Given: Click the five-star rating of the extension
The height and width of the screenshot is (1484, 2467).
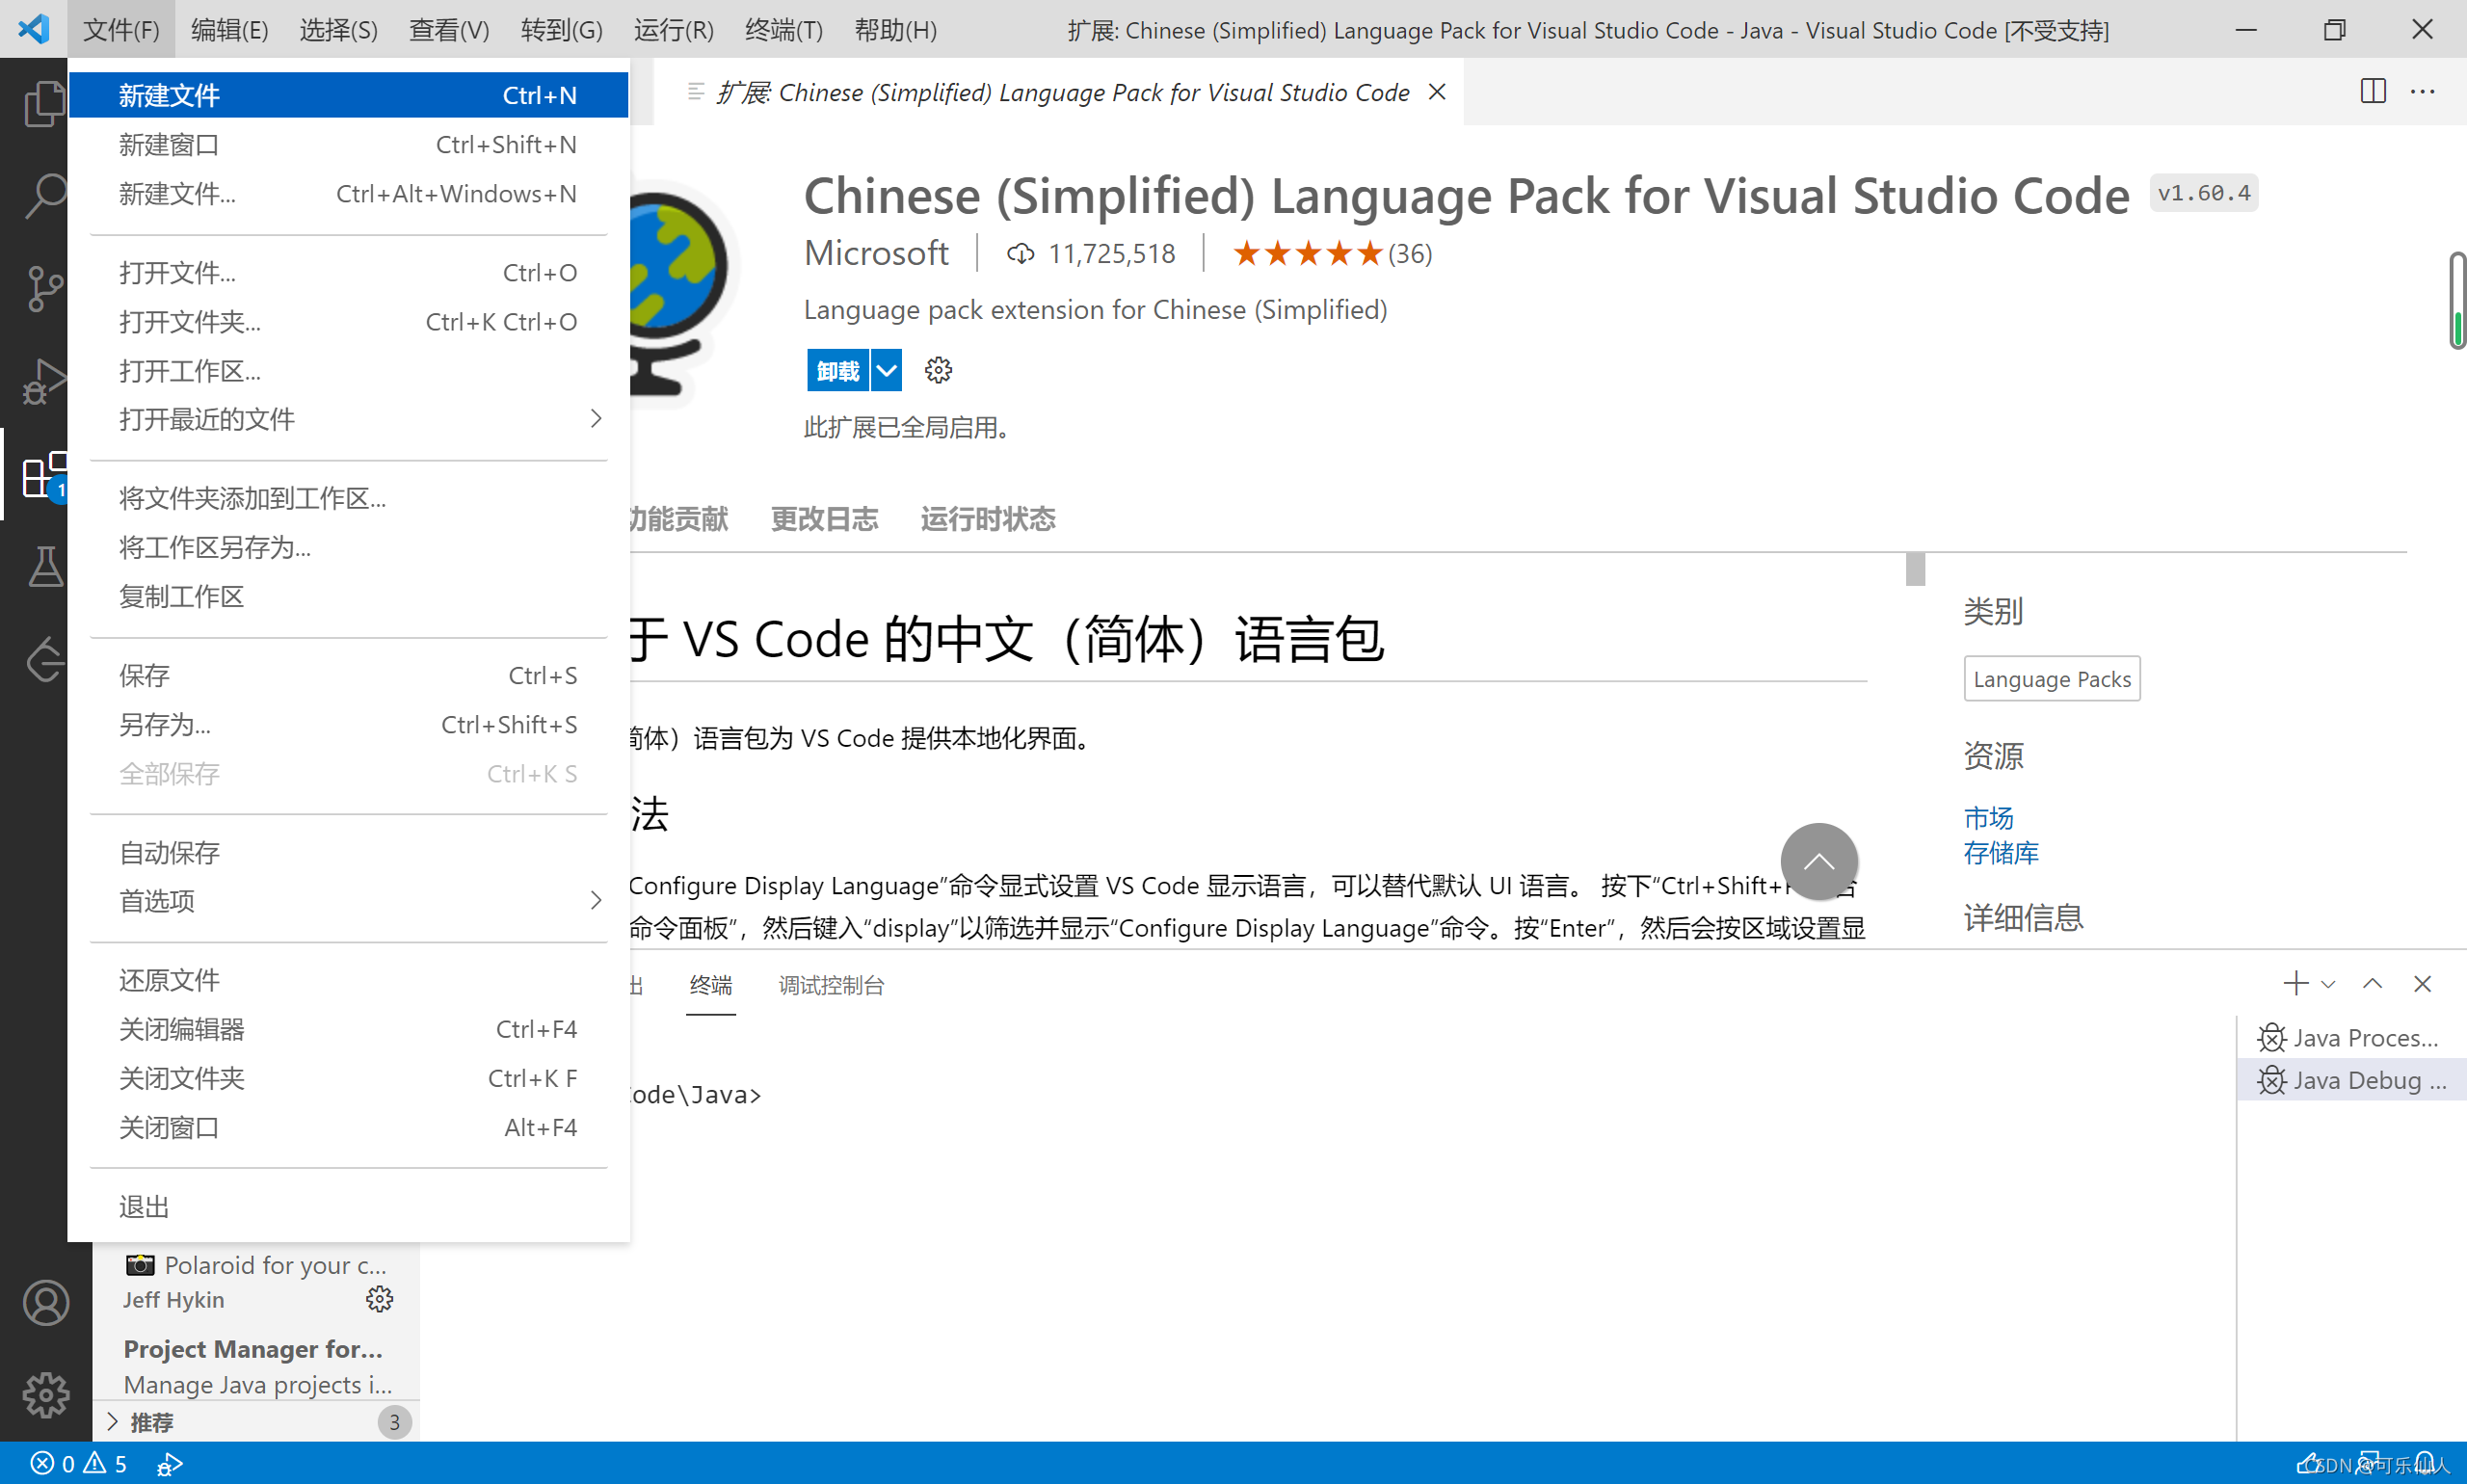Looking at the screenshot, I should pos(1306,254).
